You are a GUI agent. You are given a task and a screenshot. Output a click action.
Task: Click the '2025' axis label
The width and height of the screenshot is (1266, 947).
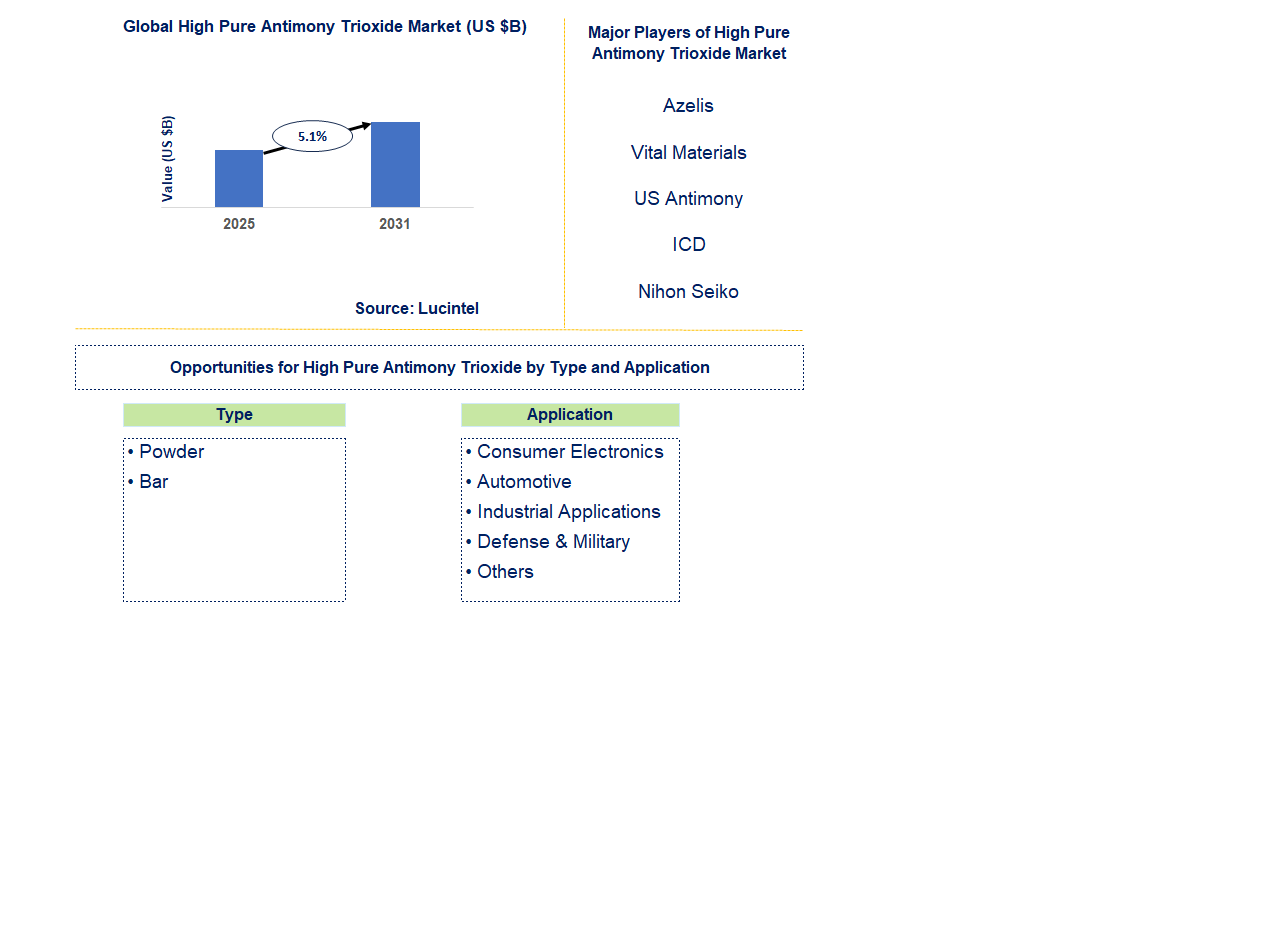point(239,224)
